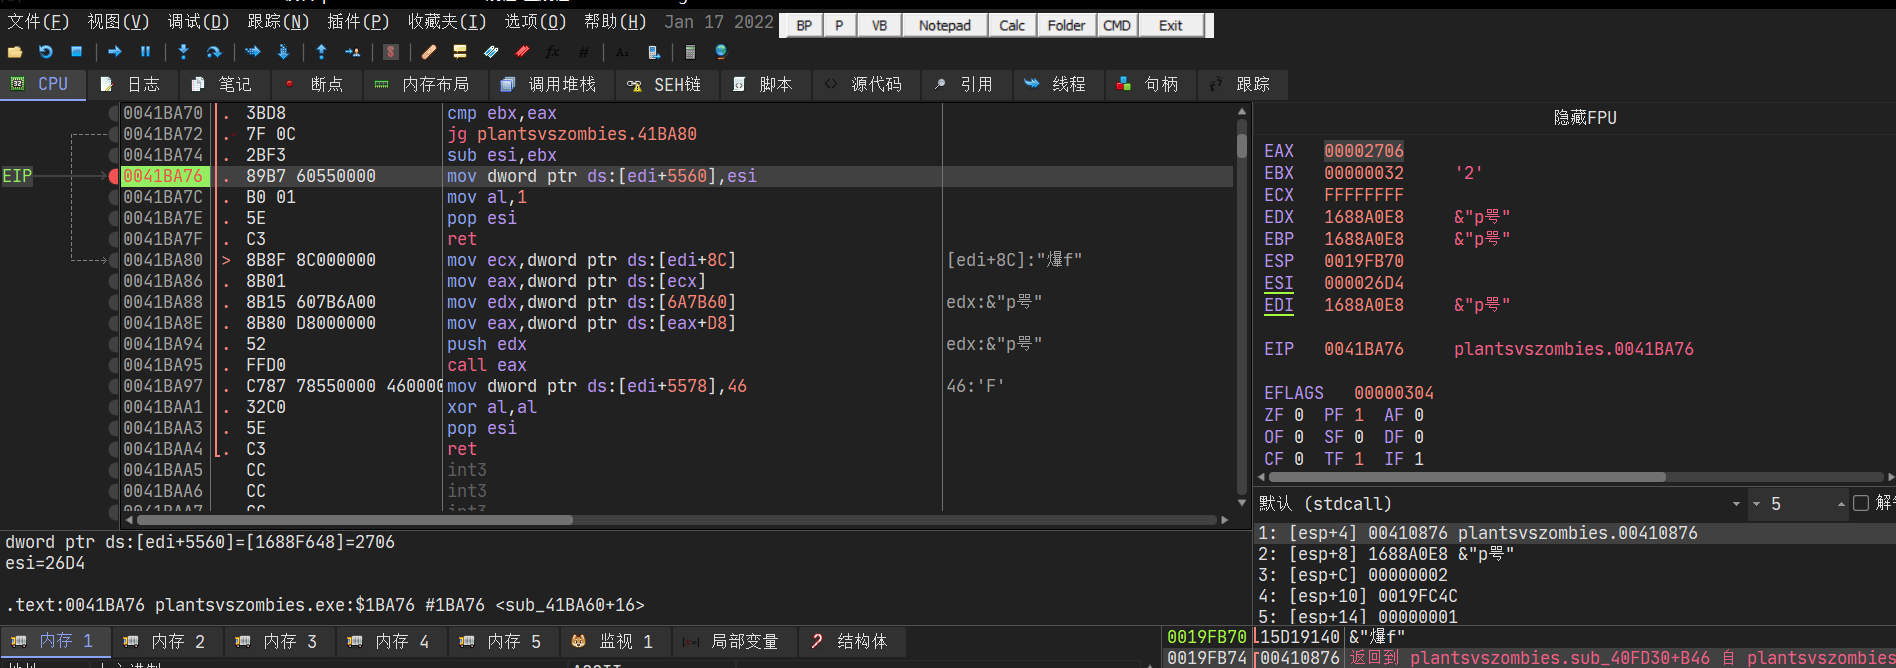Increase argument count with up arrow
Image resolution: width=1896 pixels, height=668 pixels.
pos(1841,504)
